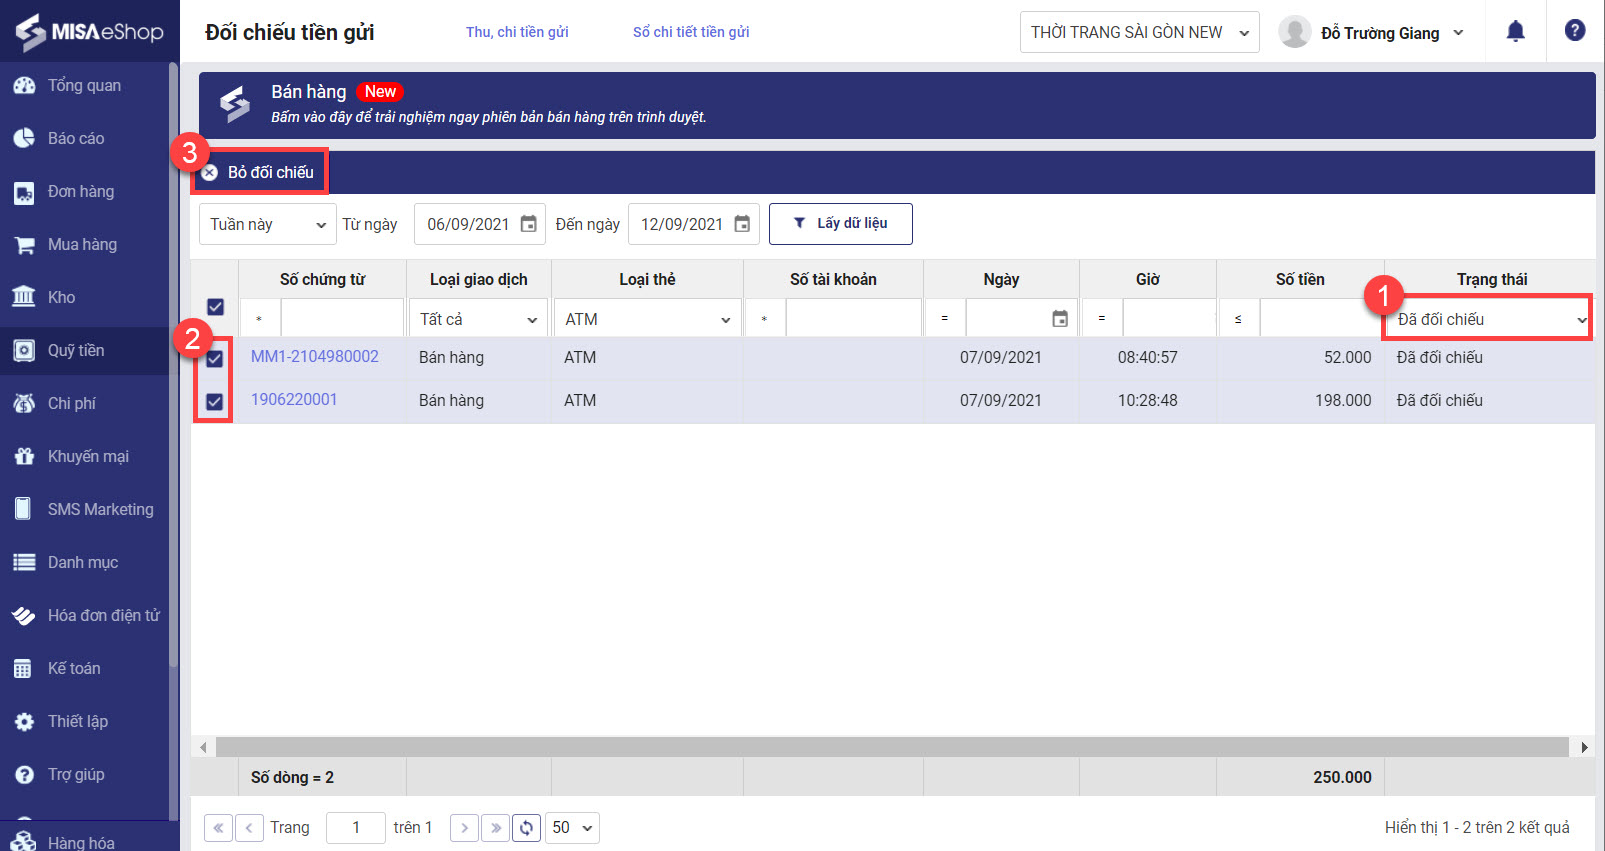This screenshot has height=851, width=1605.
Task: Open calendar icon in Ngày filter
Action: point(1060,319)
